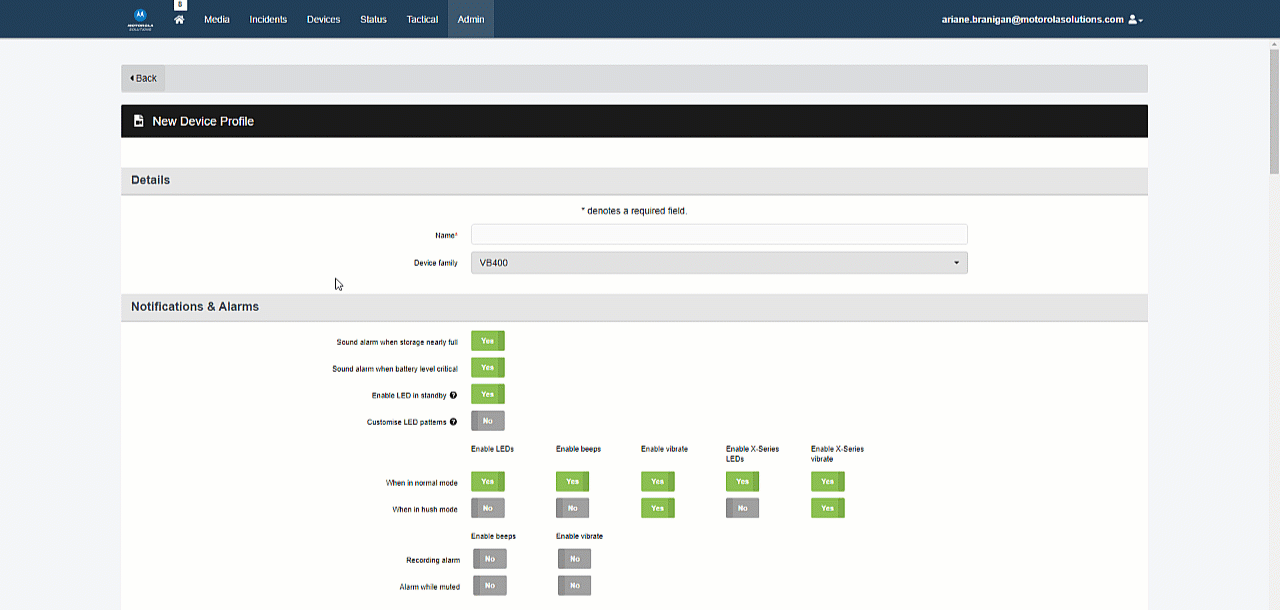The height and width of the screenshot is (610, 1280).
Task: Switch to the Incidents tab
Action: click(x=268, y=19)
